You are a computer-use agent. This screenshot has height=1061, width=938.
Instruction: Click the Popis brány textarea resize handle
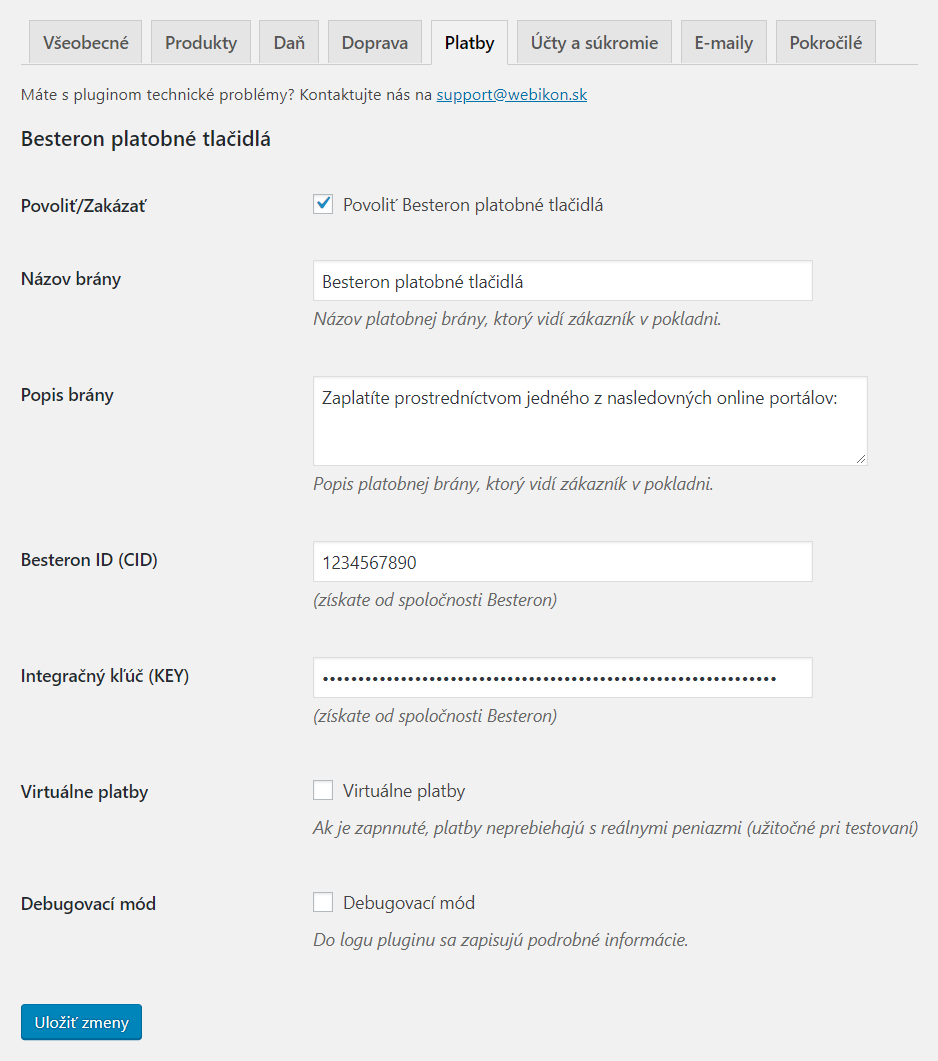pos(861,459)
